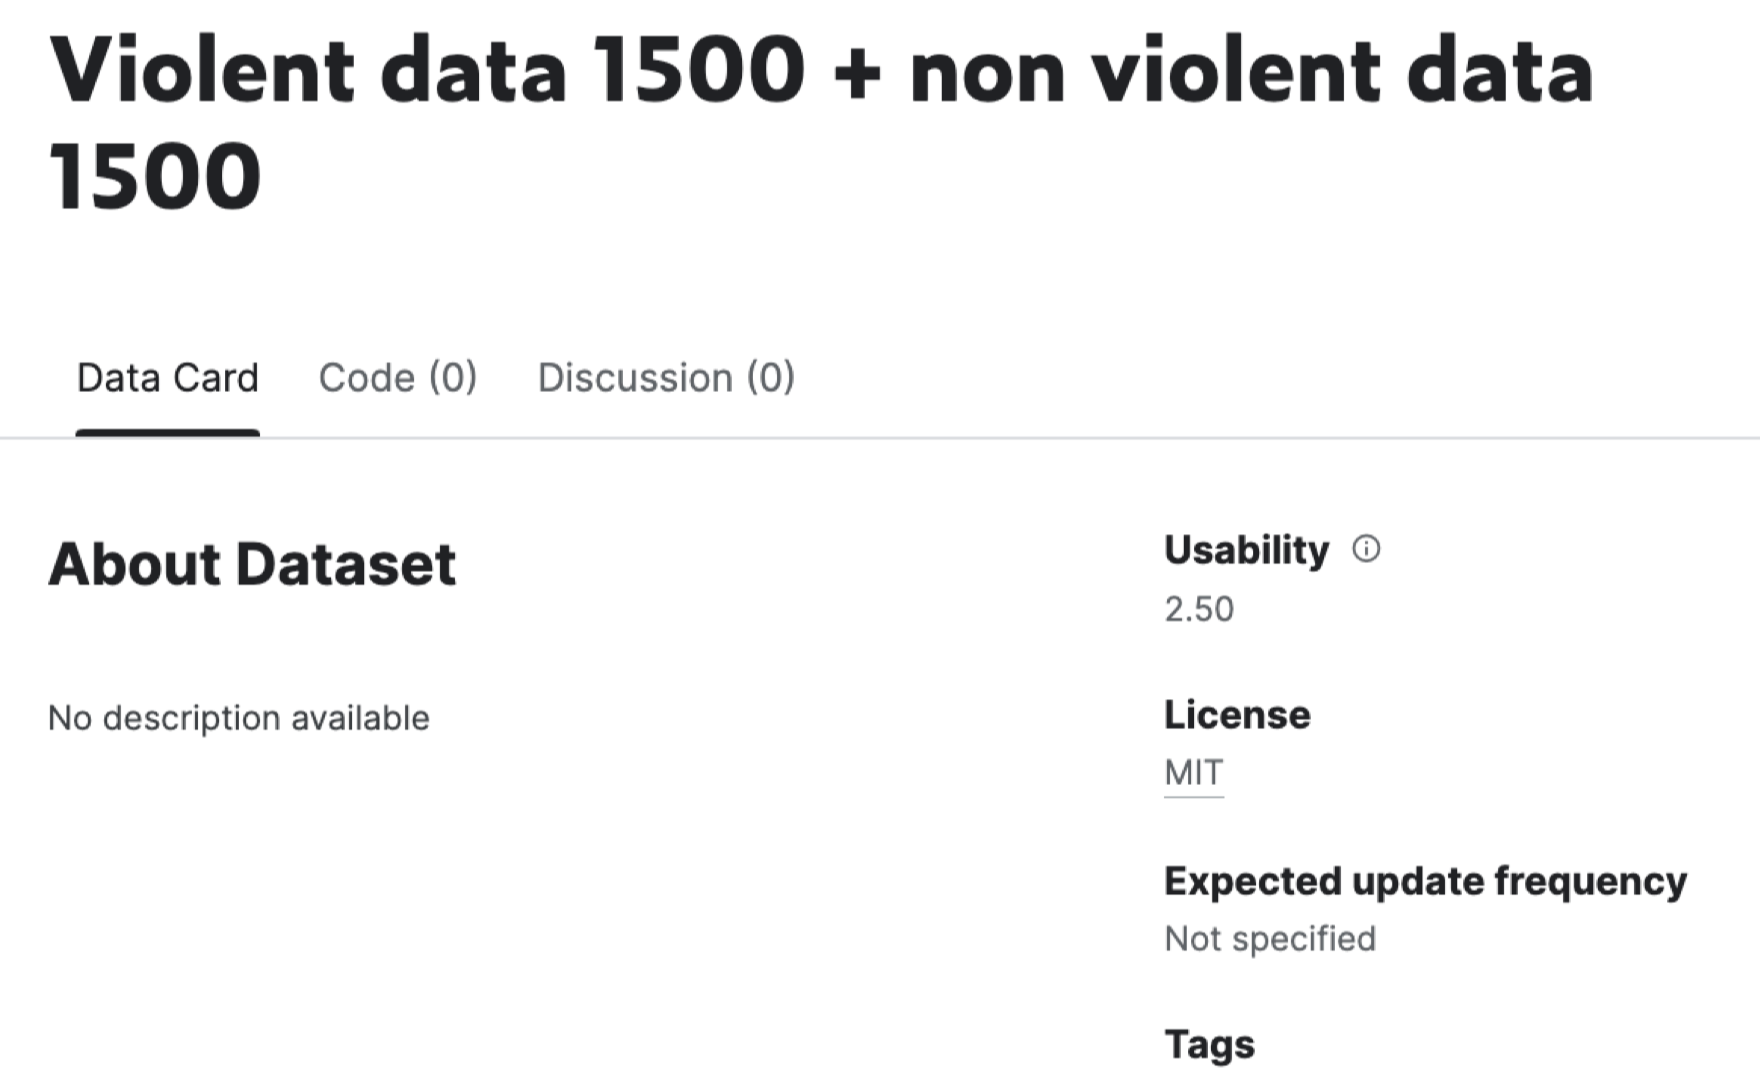This screenshot has height=1092, width=1760.
Task: Click the License heading
Action: 1237,715
